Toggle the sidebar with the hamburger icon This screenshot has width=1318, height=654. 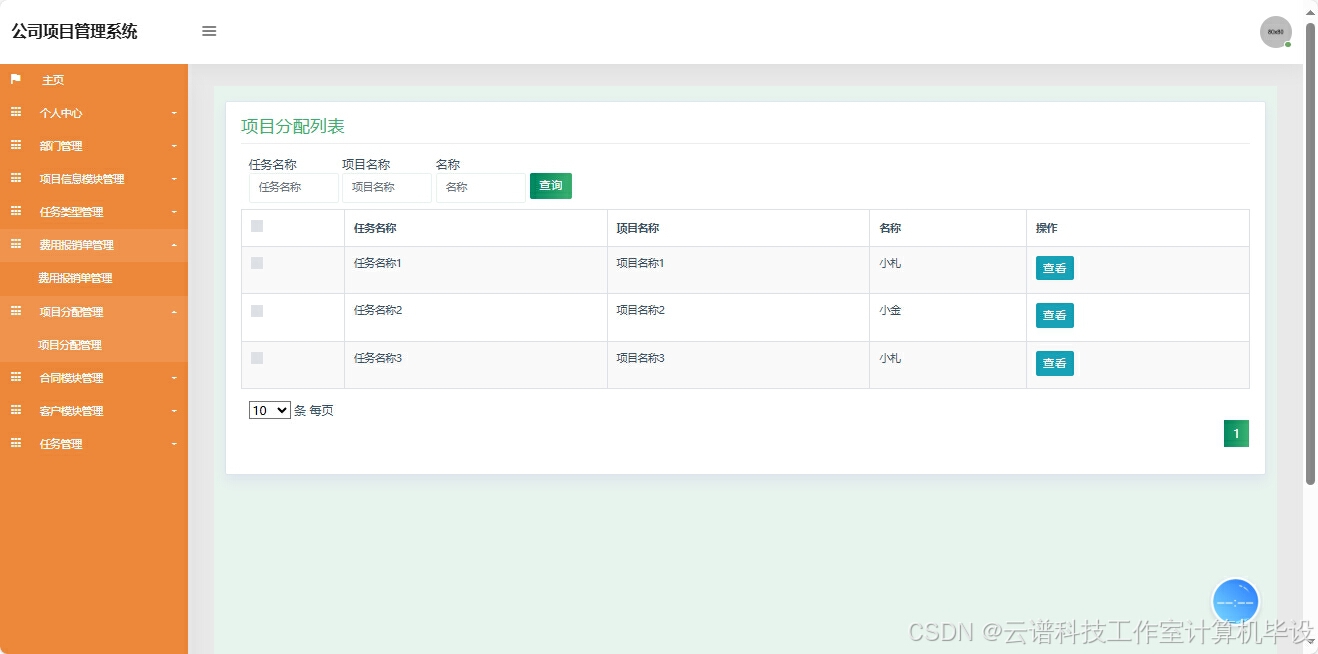coord(209,31)
